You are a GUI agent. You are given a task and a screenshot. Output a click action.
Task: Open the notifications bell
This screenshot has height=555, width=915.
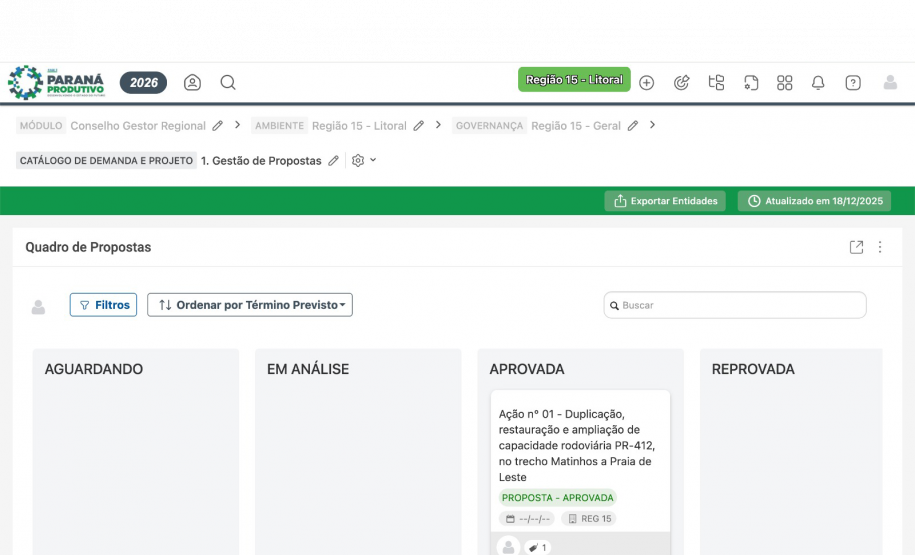818,83
